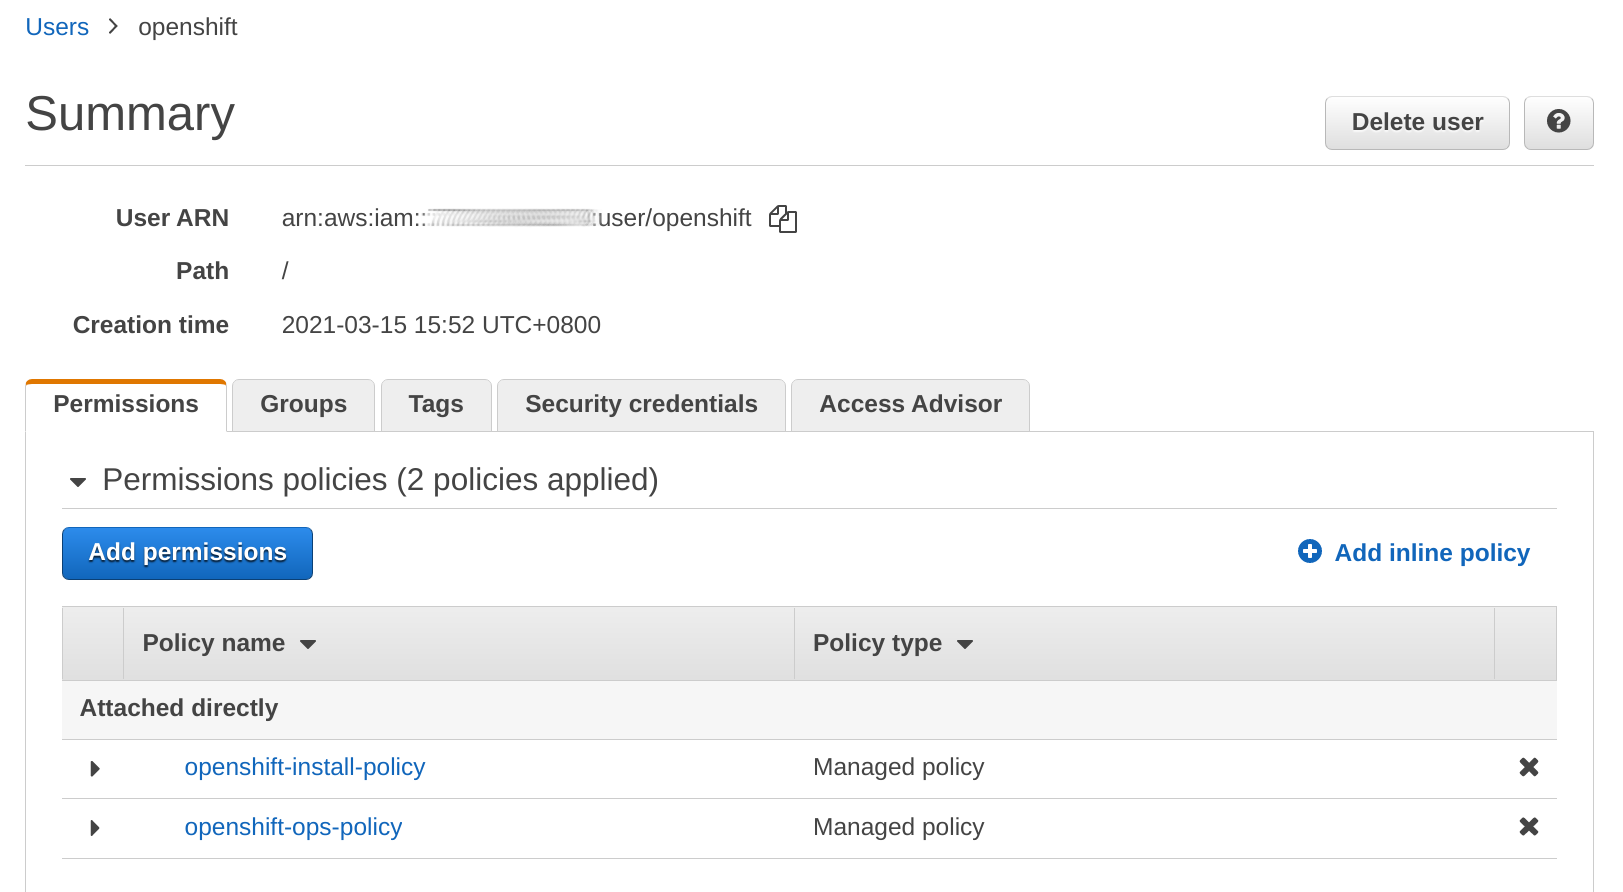Click the Add permissions button

[x=187, y=553]
